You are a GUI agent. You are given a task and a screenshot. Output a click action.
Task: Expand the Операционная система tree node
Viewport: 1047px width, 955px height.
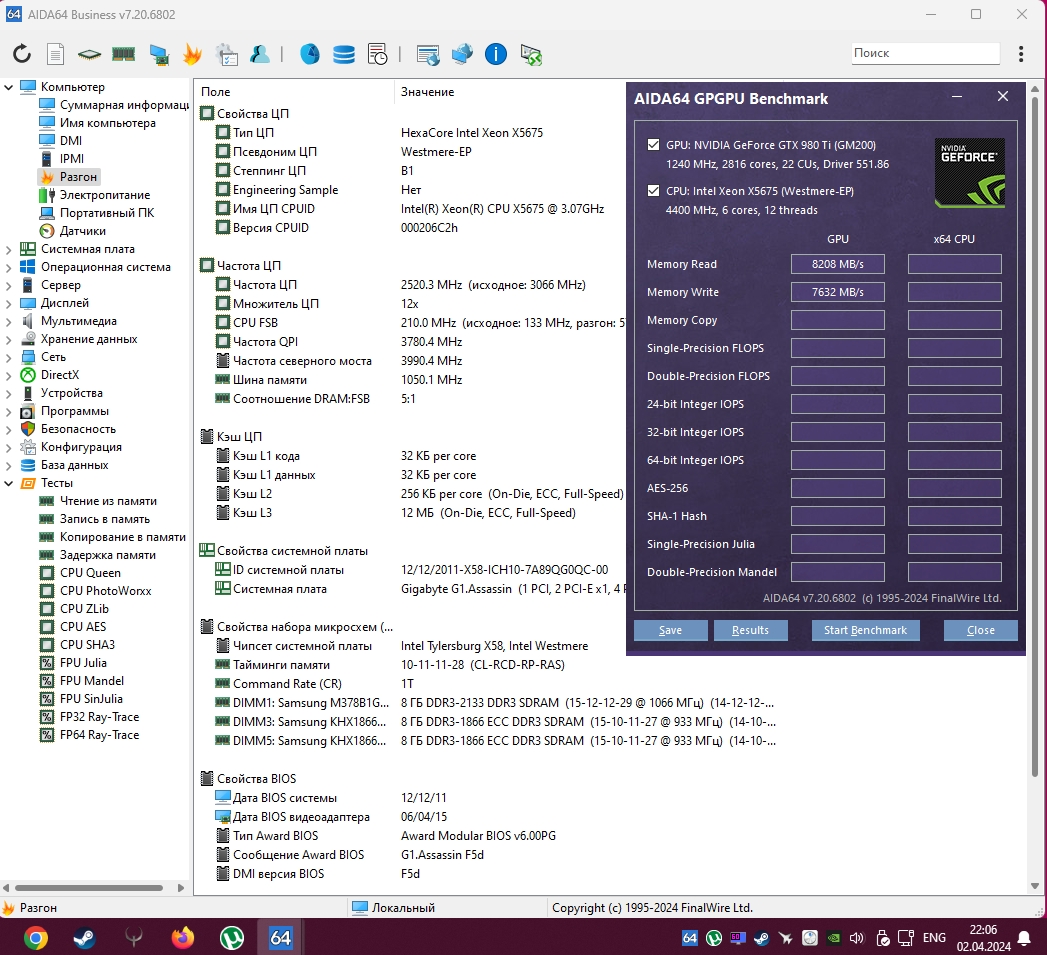pos(8,267)
